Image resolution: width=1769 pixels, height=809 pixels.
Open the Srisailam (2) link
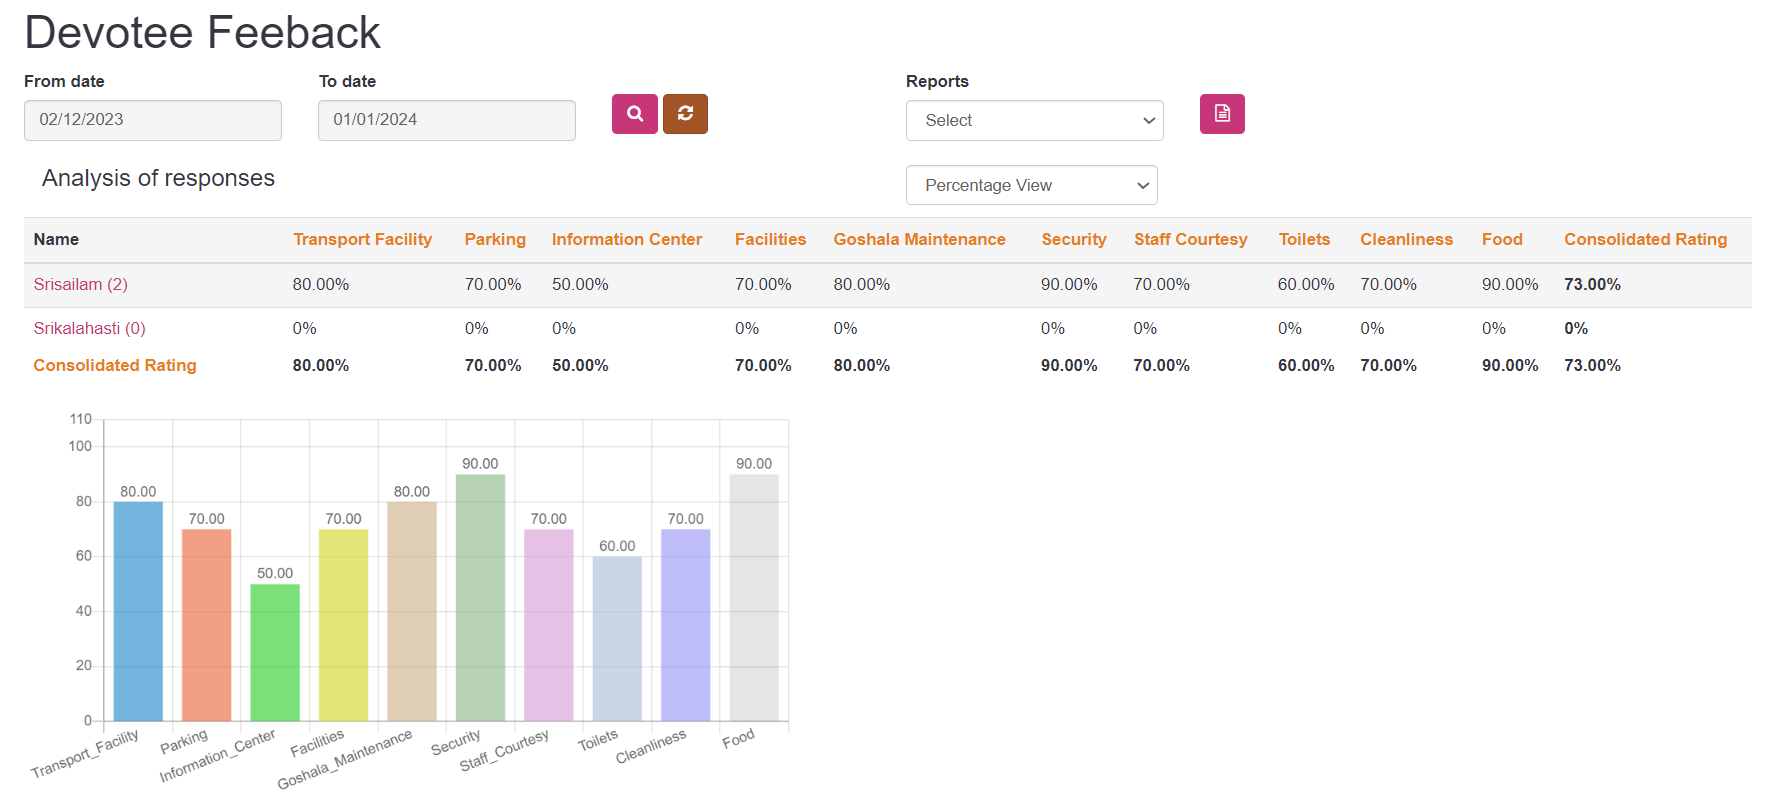coord(81,285)
